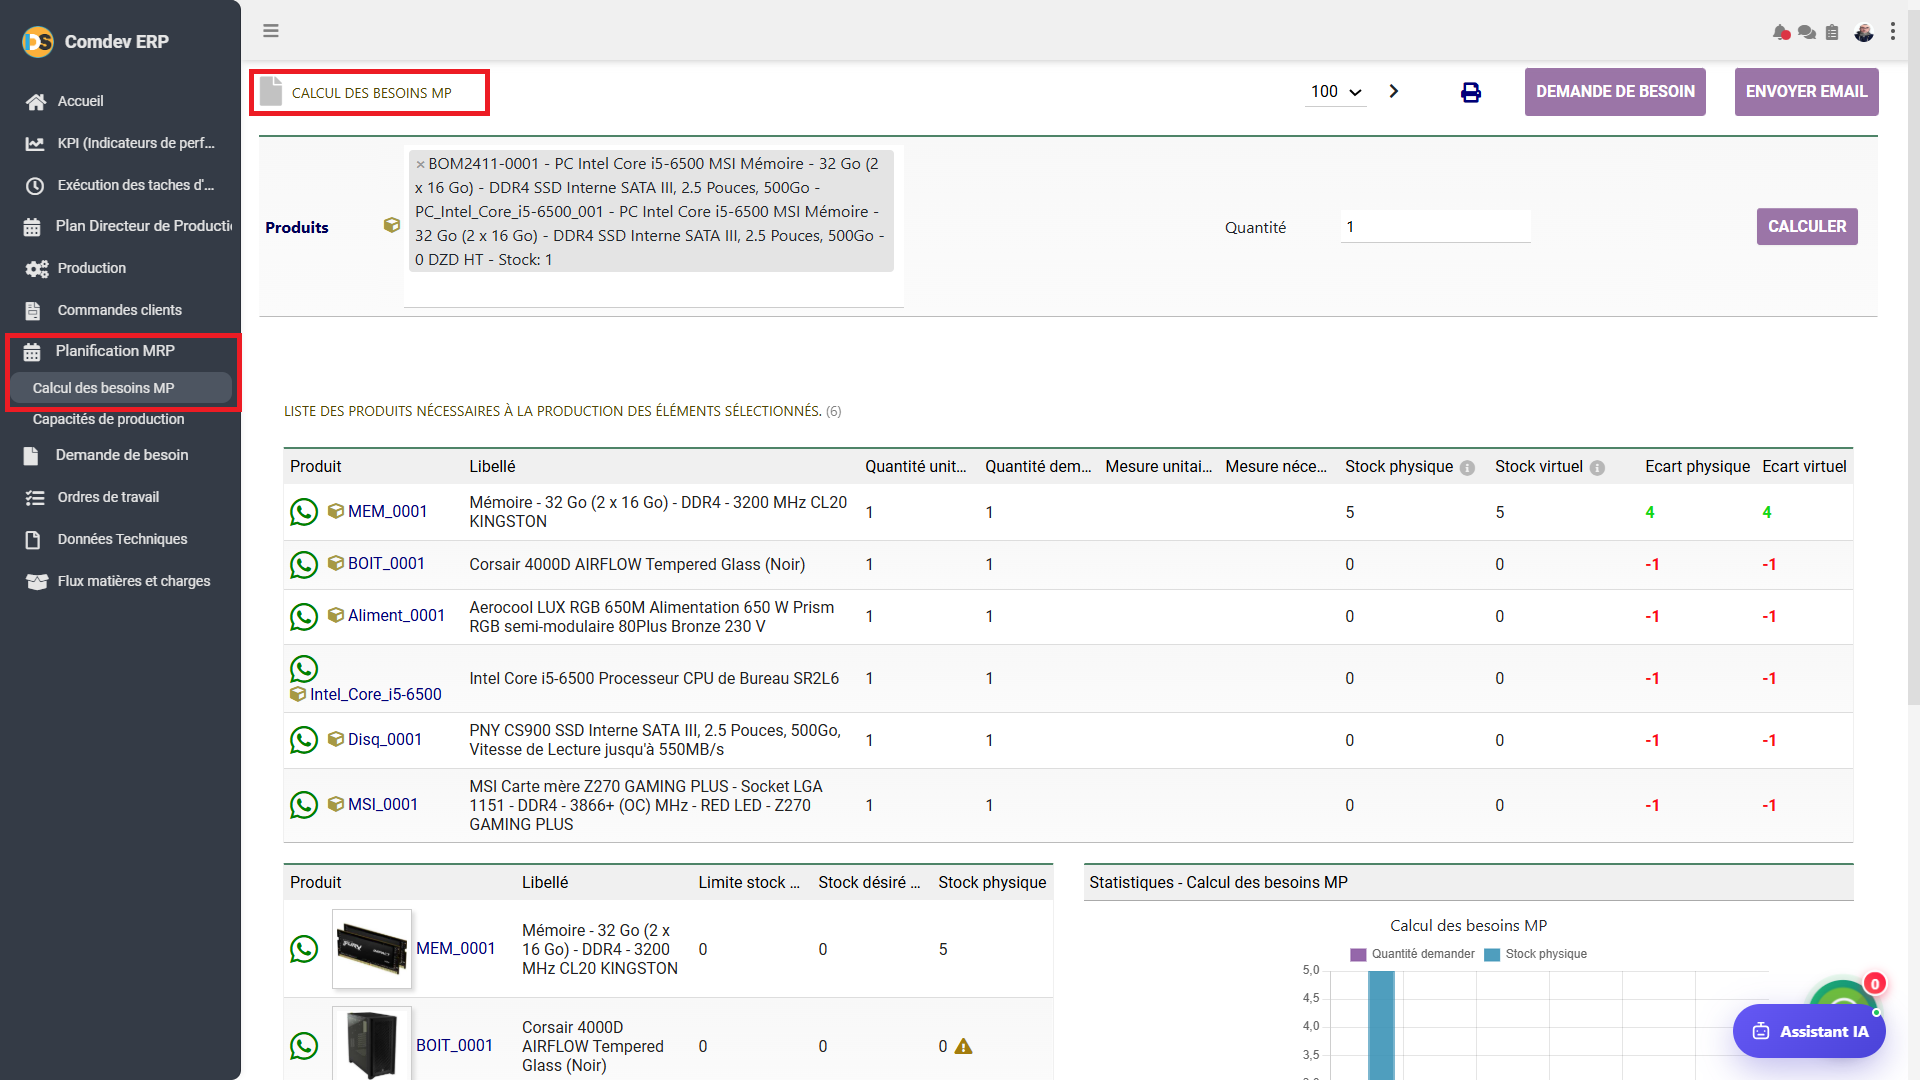Image resolution: width=1920 pixels, height=1080 pixels.
Task: Open notifications bell icon
Action: (1781, 32)
